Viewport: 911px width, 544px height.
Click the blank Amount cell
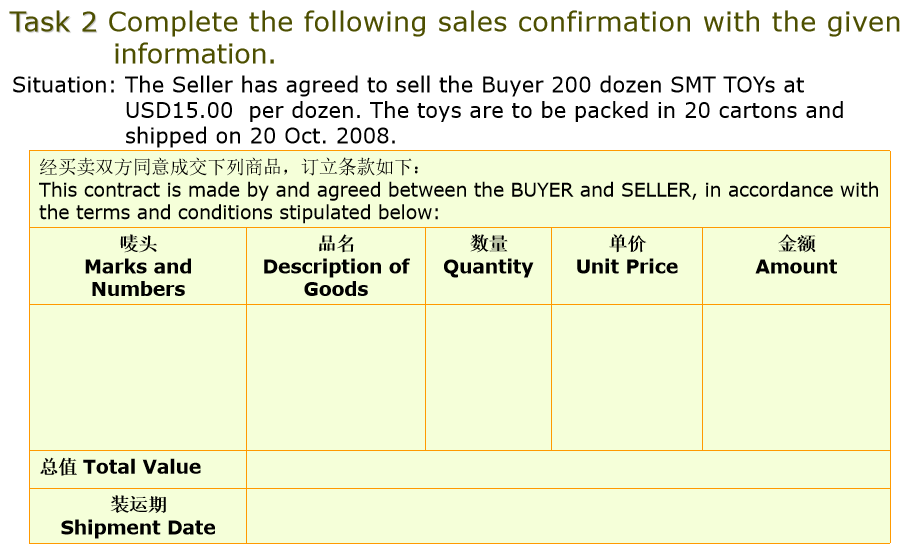click(796, 377)
